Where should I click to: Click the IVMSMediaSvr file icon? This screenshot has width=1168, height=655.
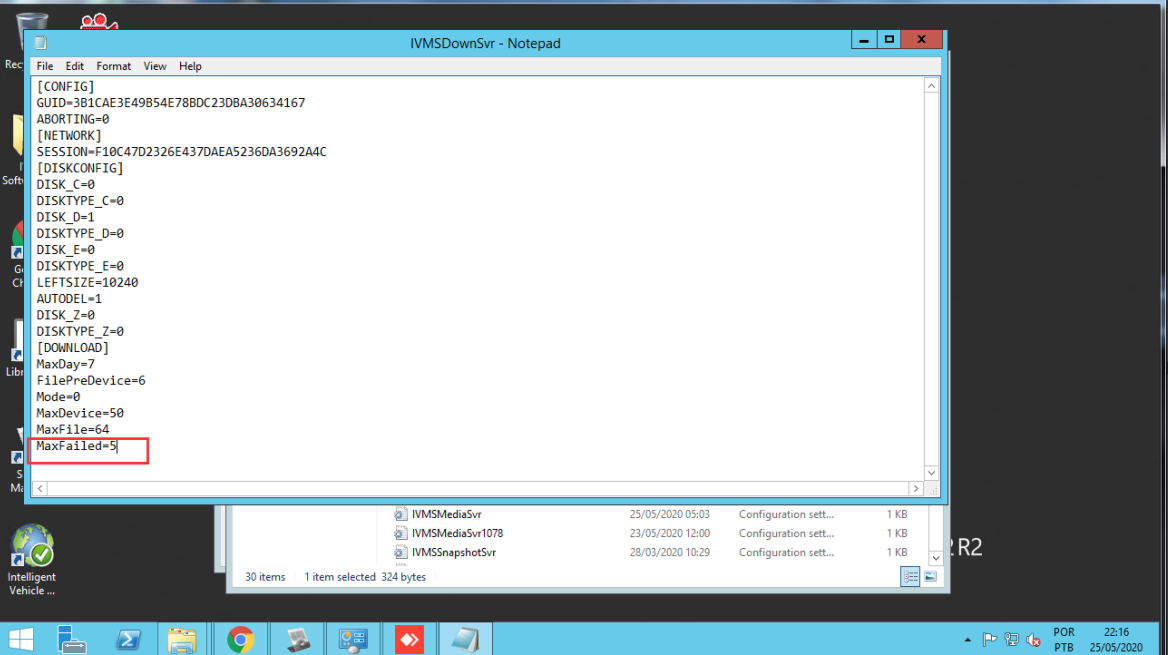tap(401, 514)
